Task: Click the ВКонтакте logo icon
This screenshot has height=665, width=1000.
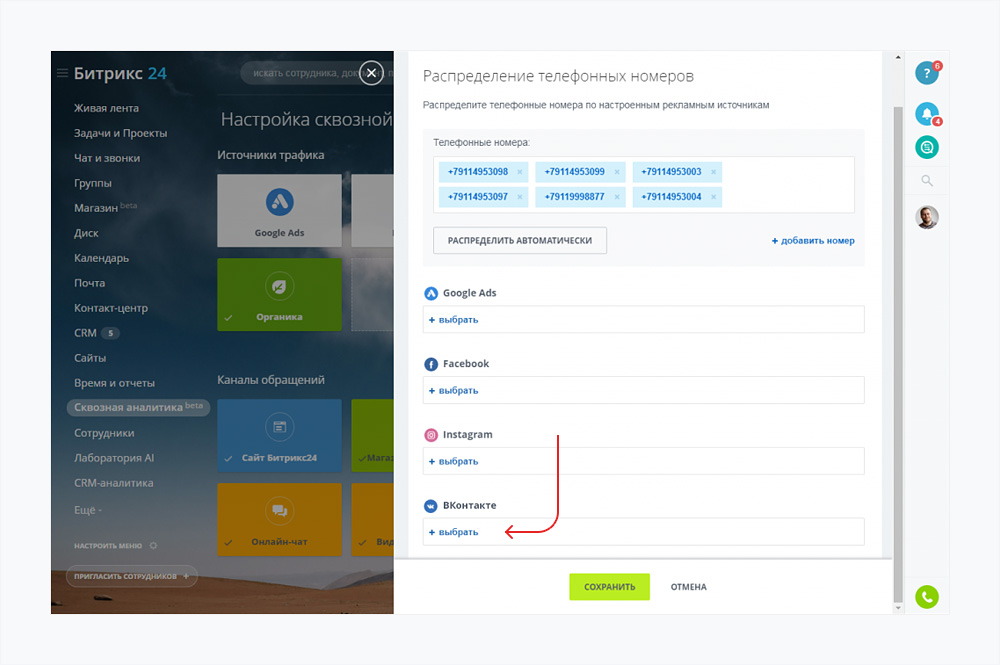Action: (x=431, y=506)
